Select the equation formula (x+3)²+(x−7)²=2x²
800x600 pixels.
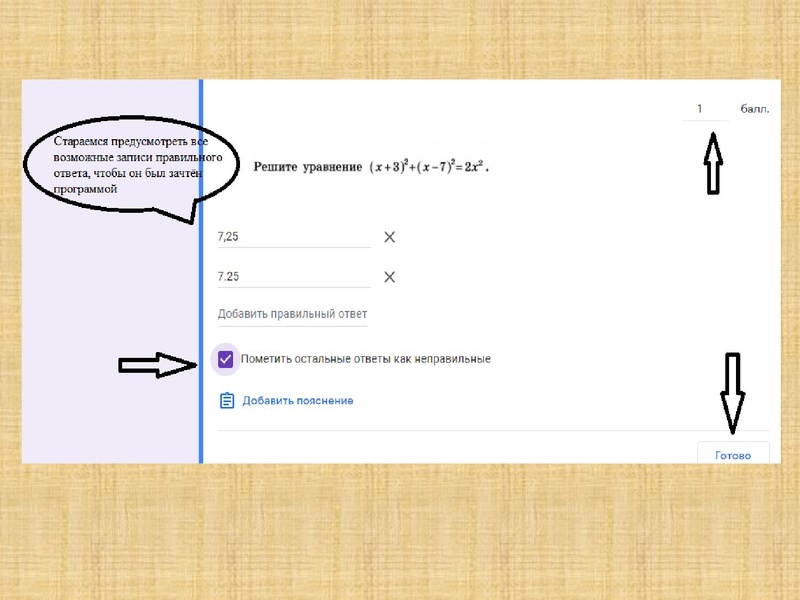(428, 166)
